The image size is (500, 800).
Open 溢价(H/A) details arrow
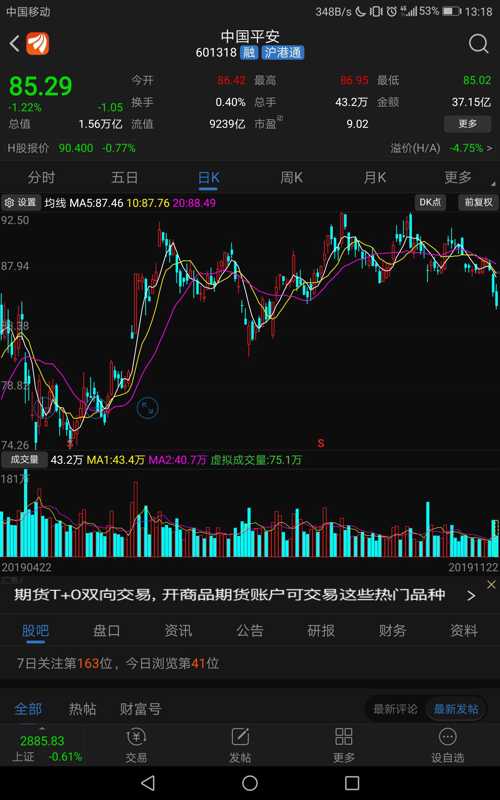coord(490,148)
